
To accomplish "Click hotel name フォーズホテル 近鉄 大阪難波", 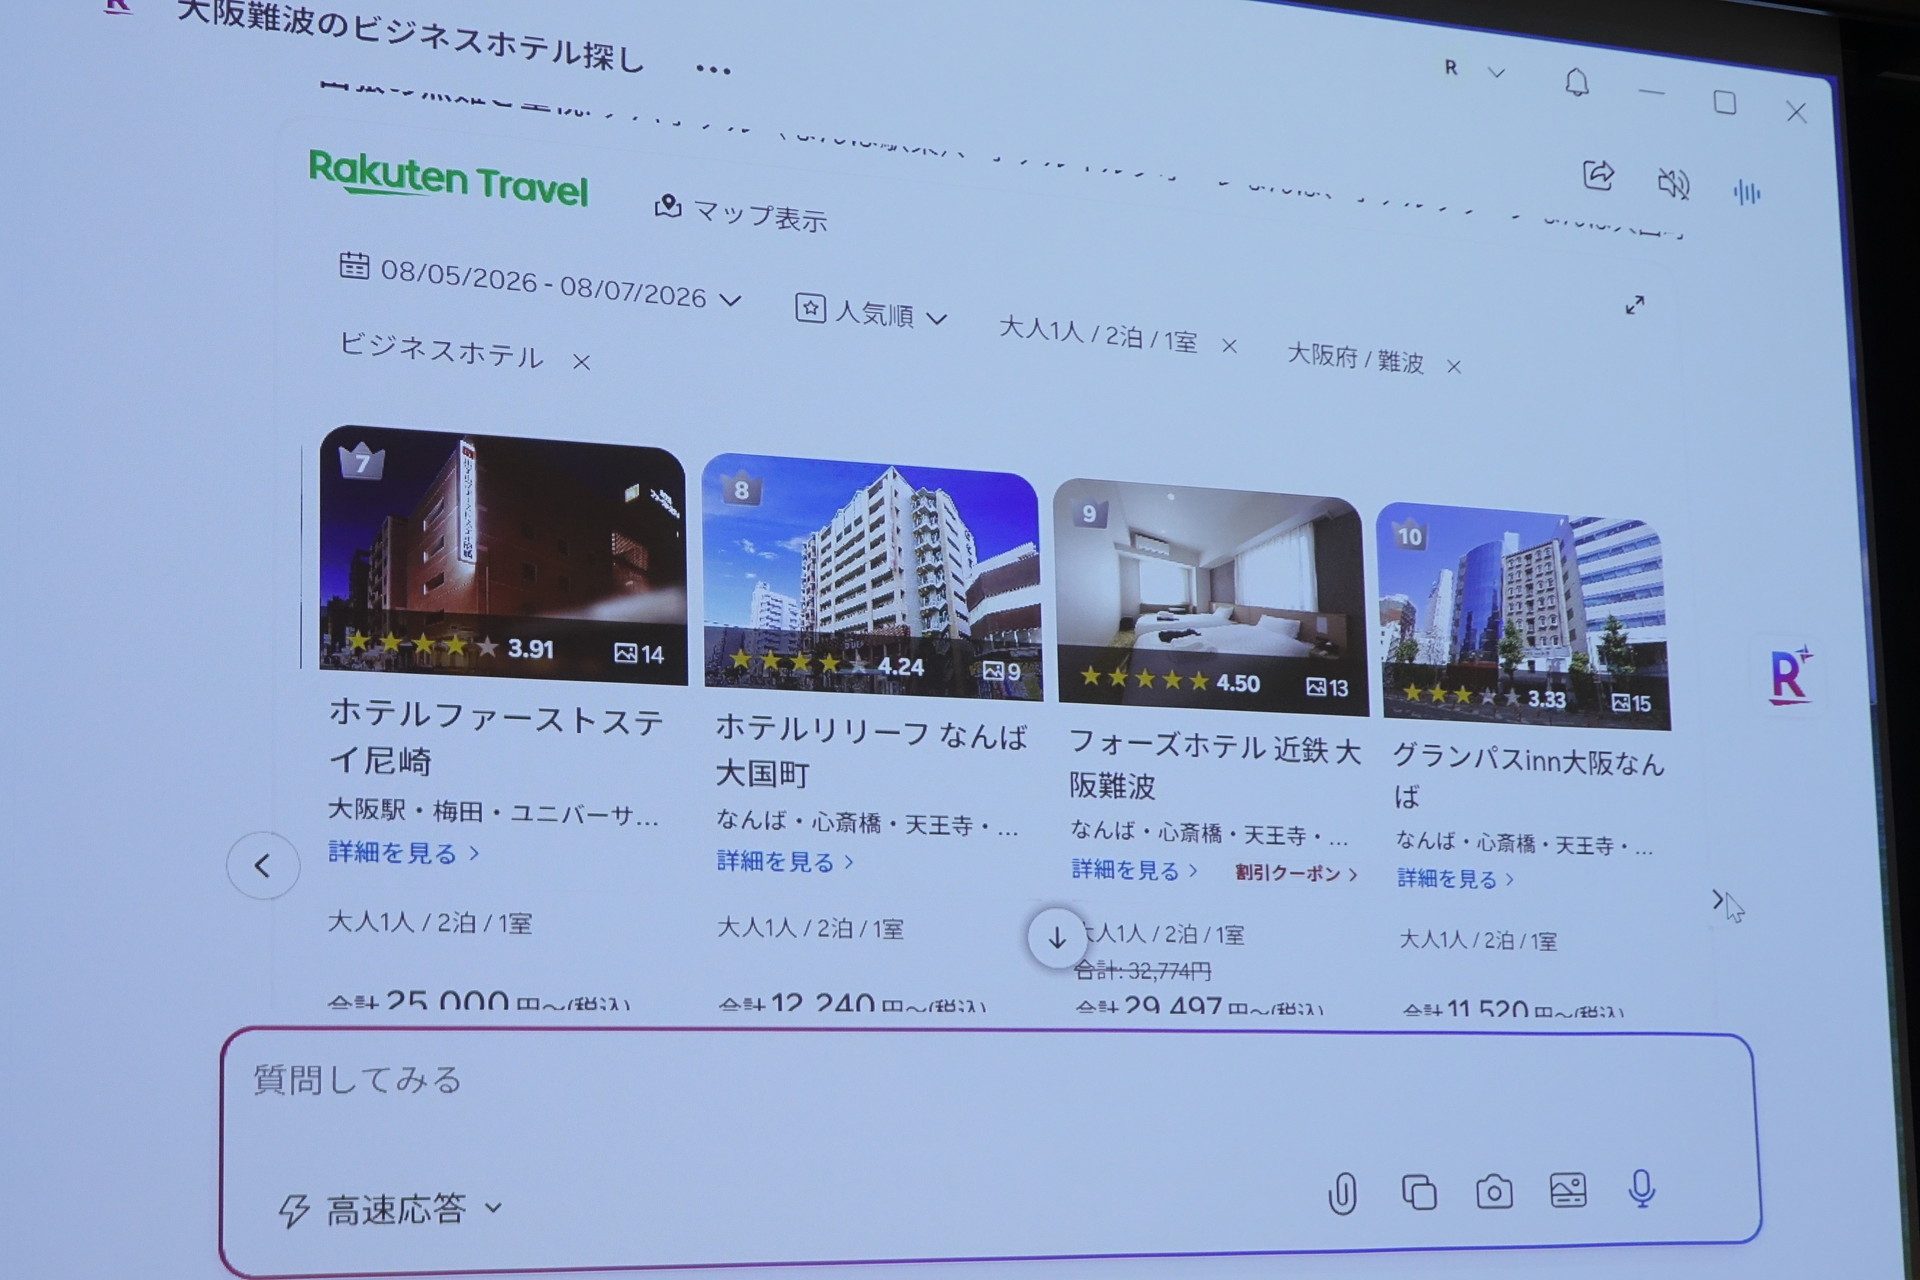I will point(1215,765).
